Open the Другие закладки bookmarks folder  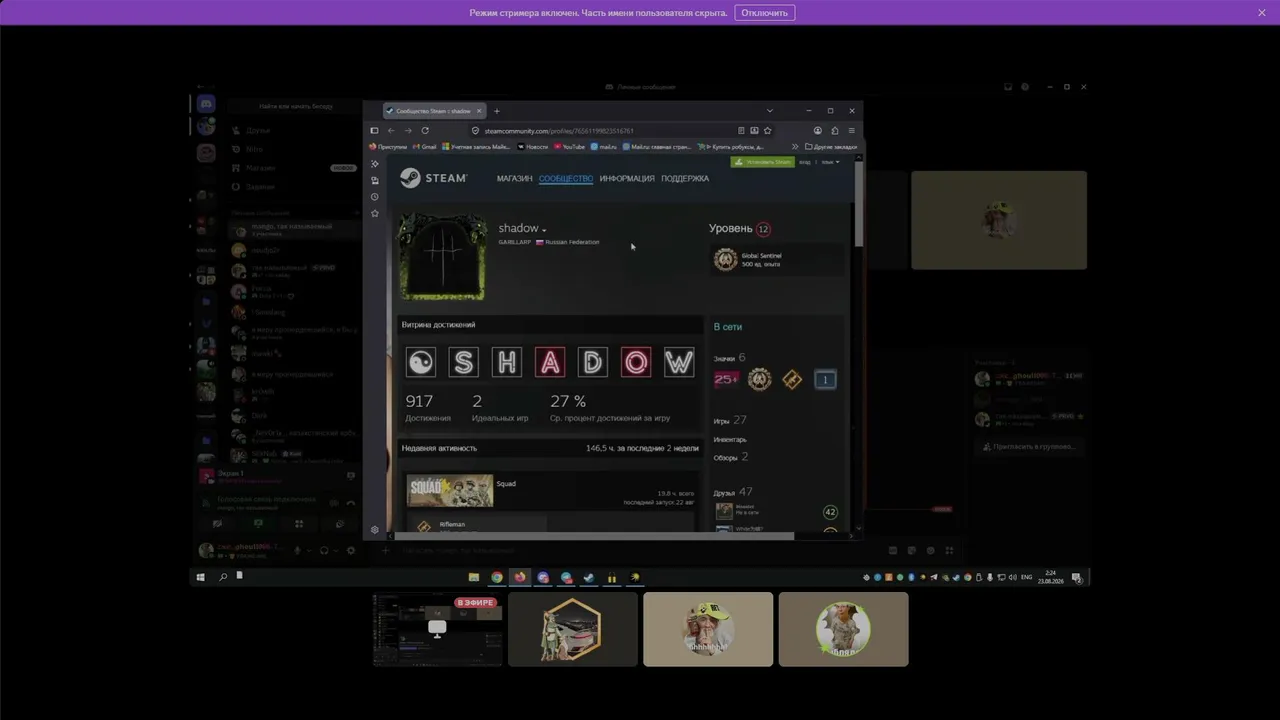pyautogui.click(x=831, y=147)
